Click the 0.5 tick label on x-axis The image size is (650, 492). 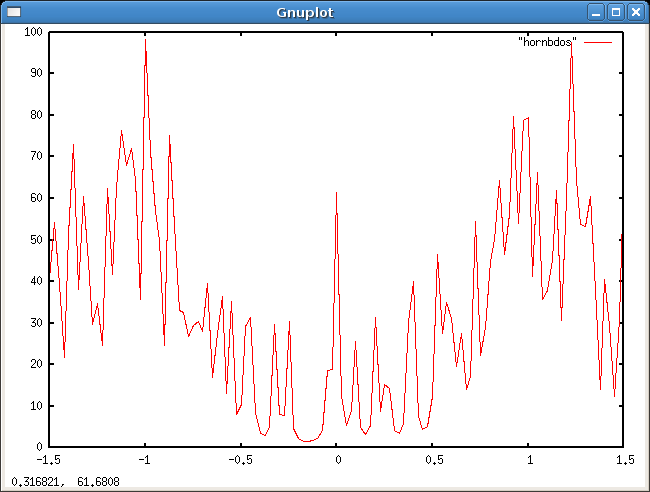433,460
